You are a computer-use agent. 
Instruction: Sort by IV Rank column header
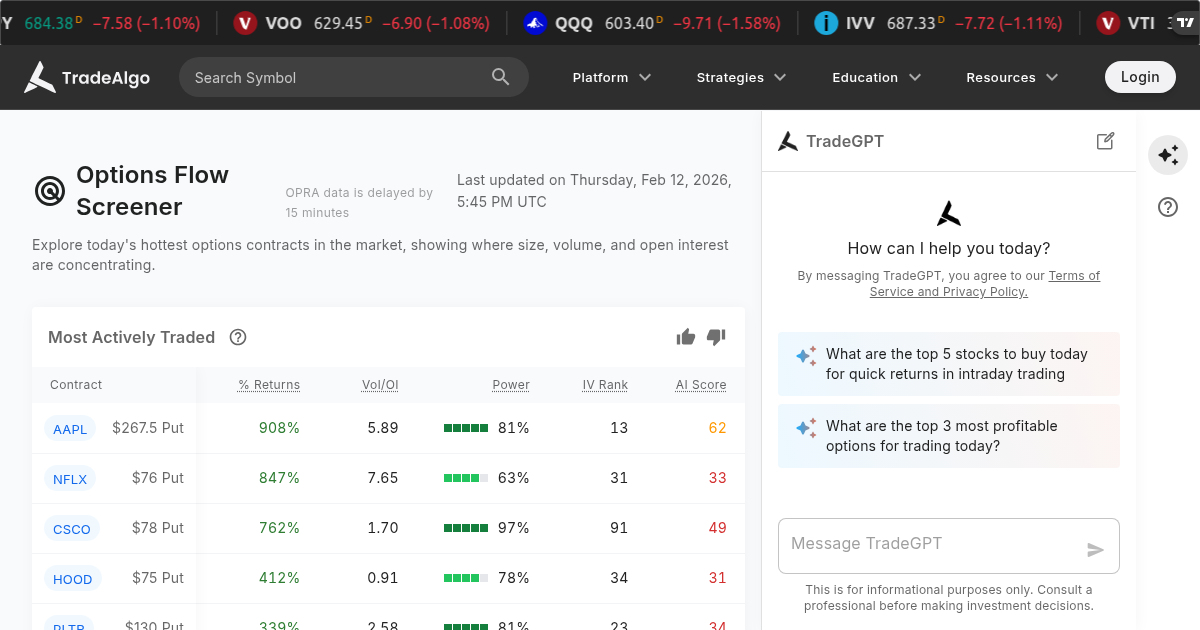tap(605, 385)
